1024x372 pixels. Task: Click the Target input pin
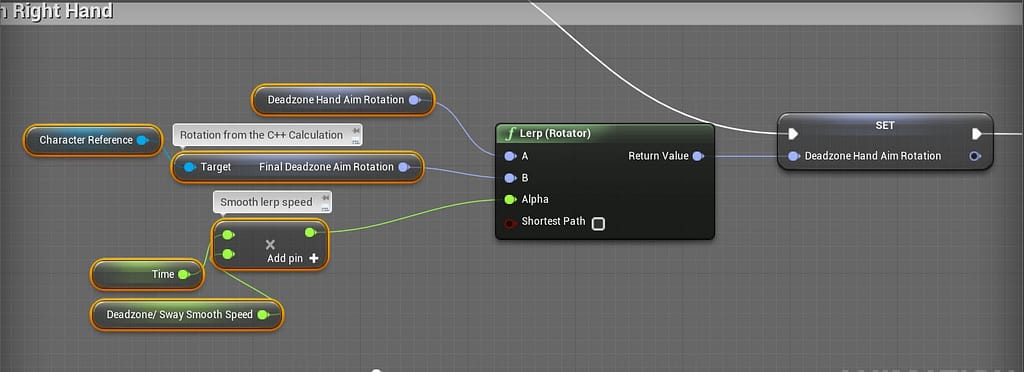[189, 167]
